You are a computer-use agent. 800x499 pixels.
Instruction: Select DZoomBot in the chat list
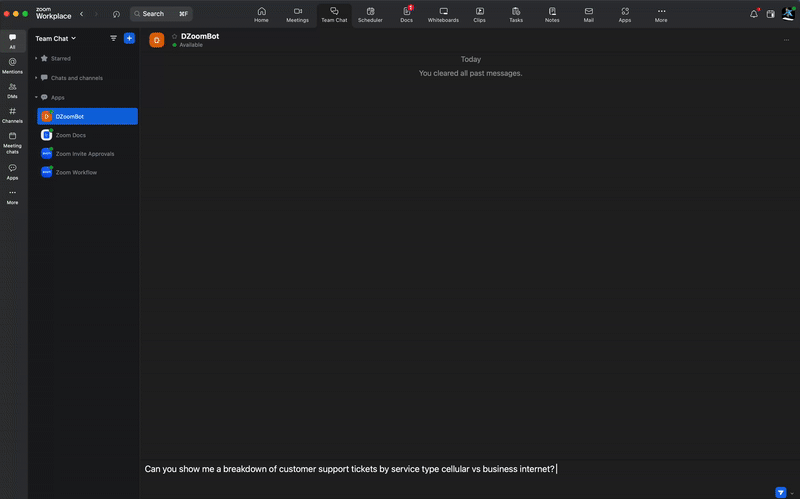[87, 116]
